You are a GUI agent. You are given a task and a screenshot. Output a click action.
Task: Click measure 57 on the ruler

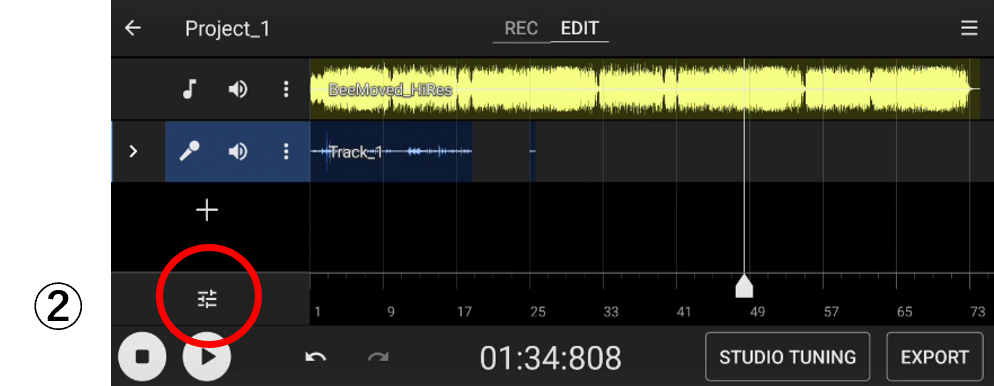coord(831,312)
